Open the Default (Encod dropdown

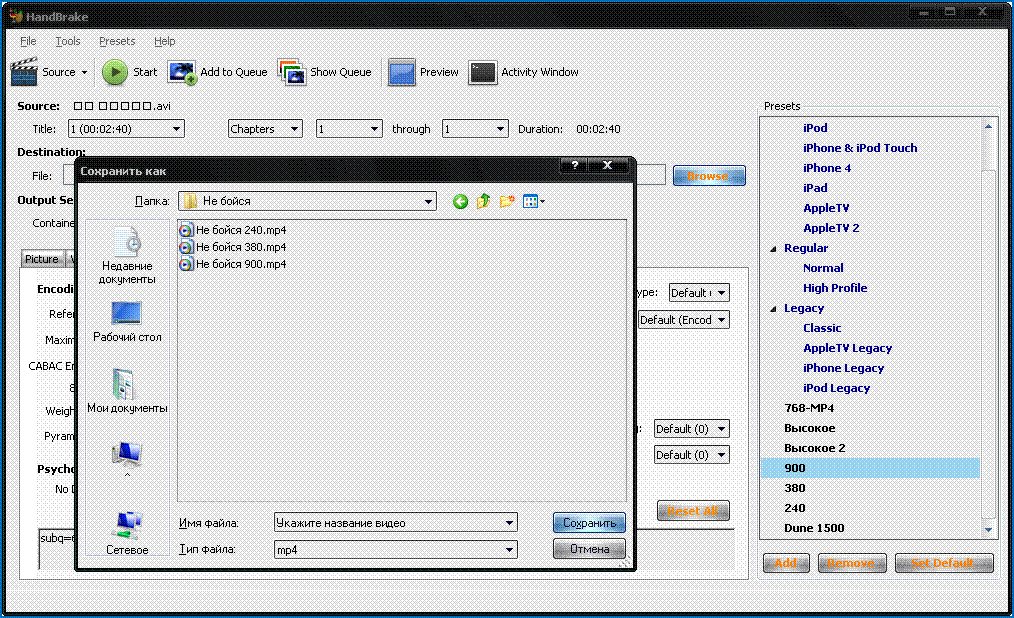(x=684, y=320)
